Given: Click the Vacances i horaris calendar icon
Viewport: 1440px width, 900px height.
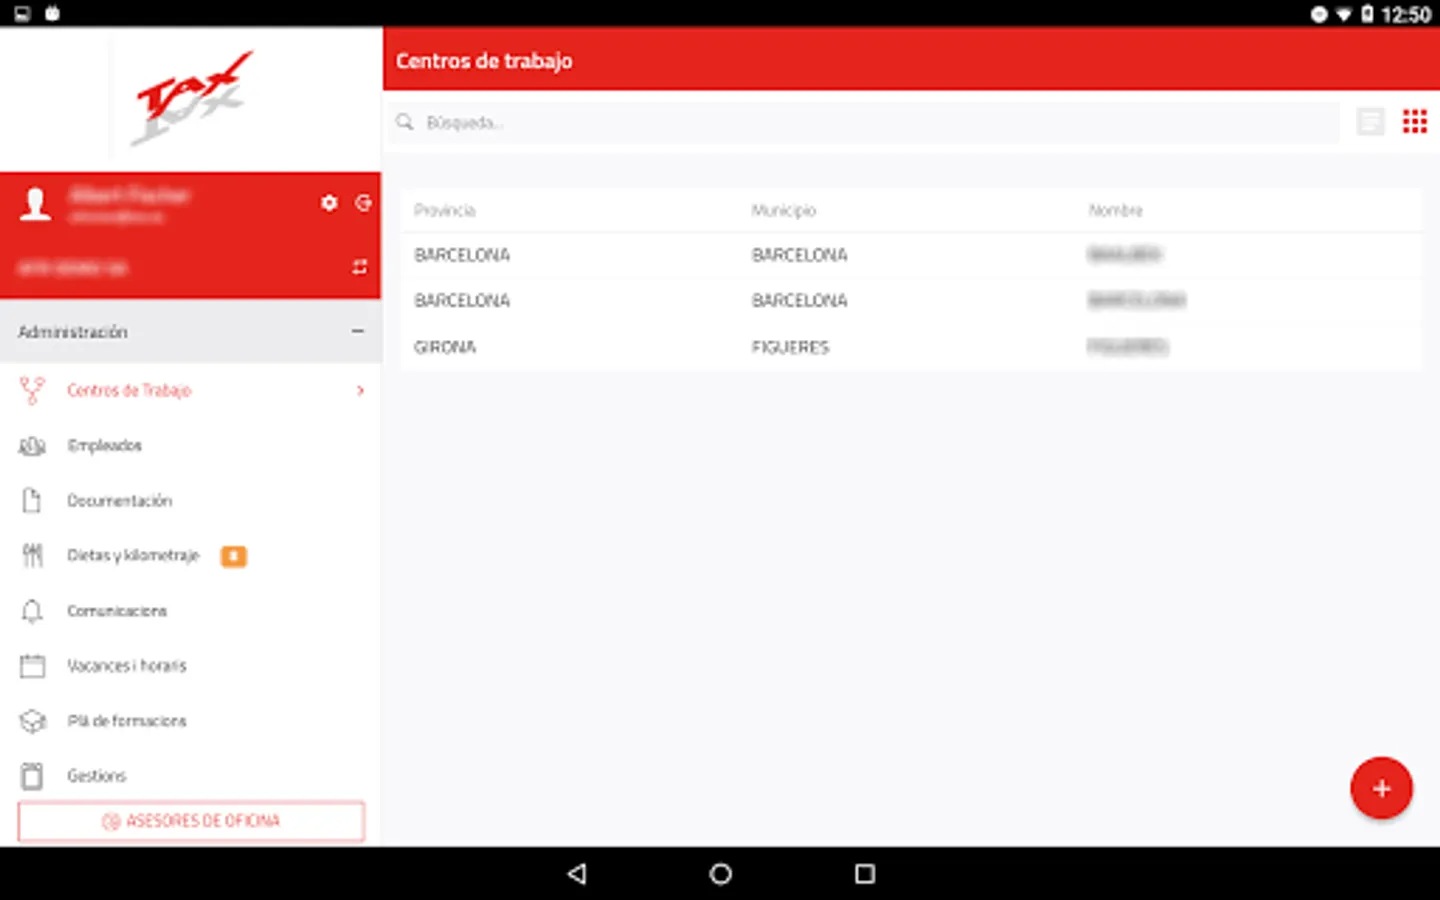Looking at the screenshot, I should click(x=31, y=665).
